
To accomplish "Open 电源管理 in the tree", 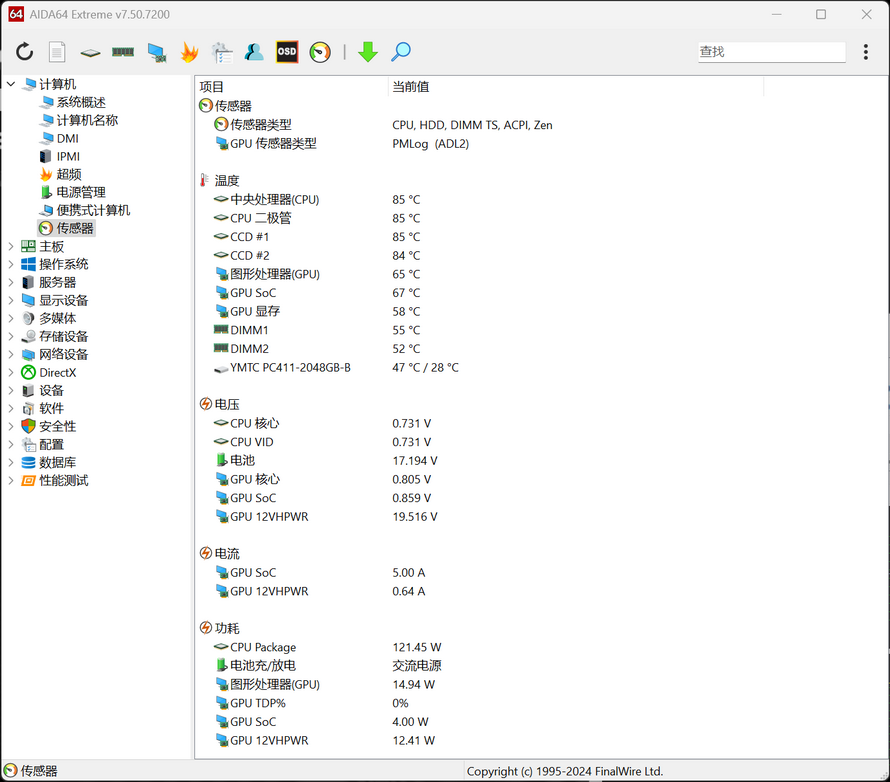I will [80, 193].
